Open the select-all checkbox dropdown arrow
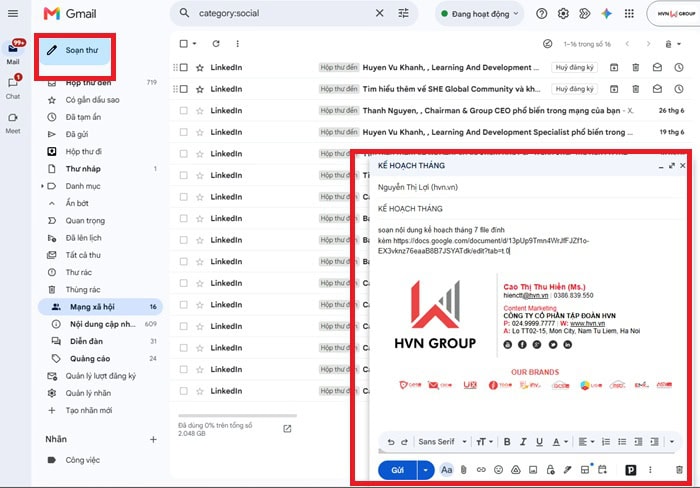The width and height of the screenshot is (700, 488). pyautogui.click(x=195, y=43)
